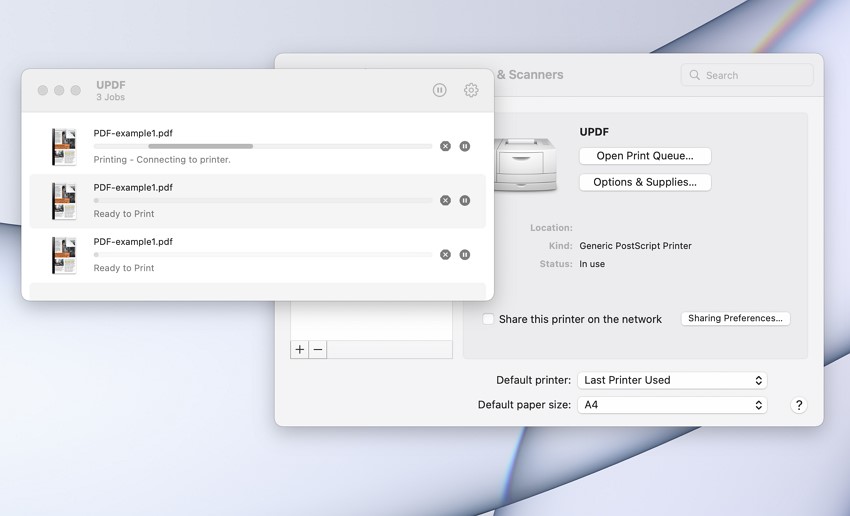The width and height of the screenshot is (850, 516).
Task: Click progress bar of third print job
Action: pyautogui.click(x=263, y=255)
